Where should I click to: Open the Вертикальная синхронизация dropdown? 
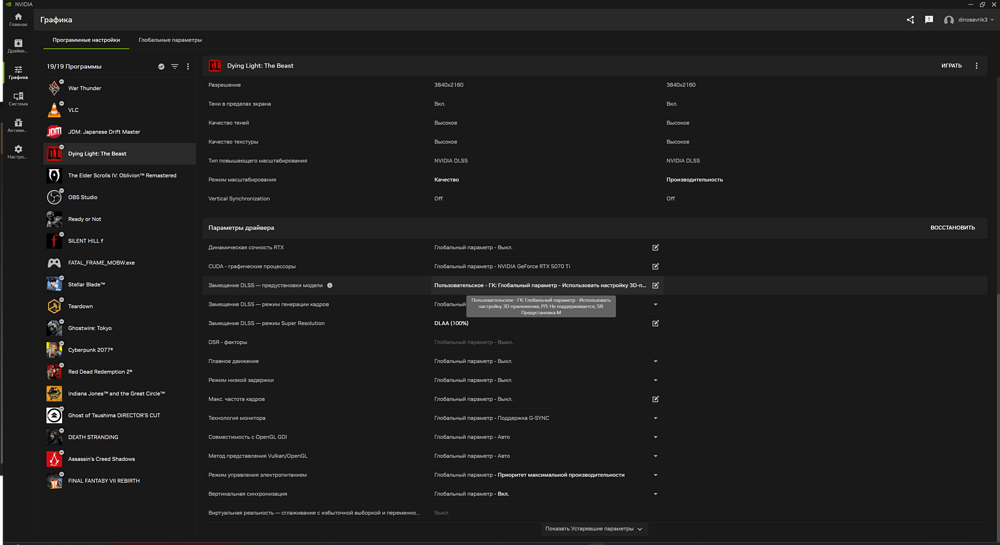click(656, 494)
